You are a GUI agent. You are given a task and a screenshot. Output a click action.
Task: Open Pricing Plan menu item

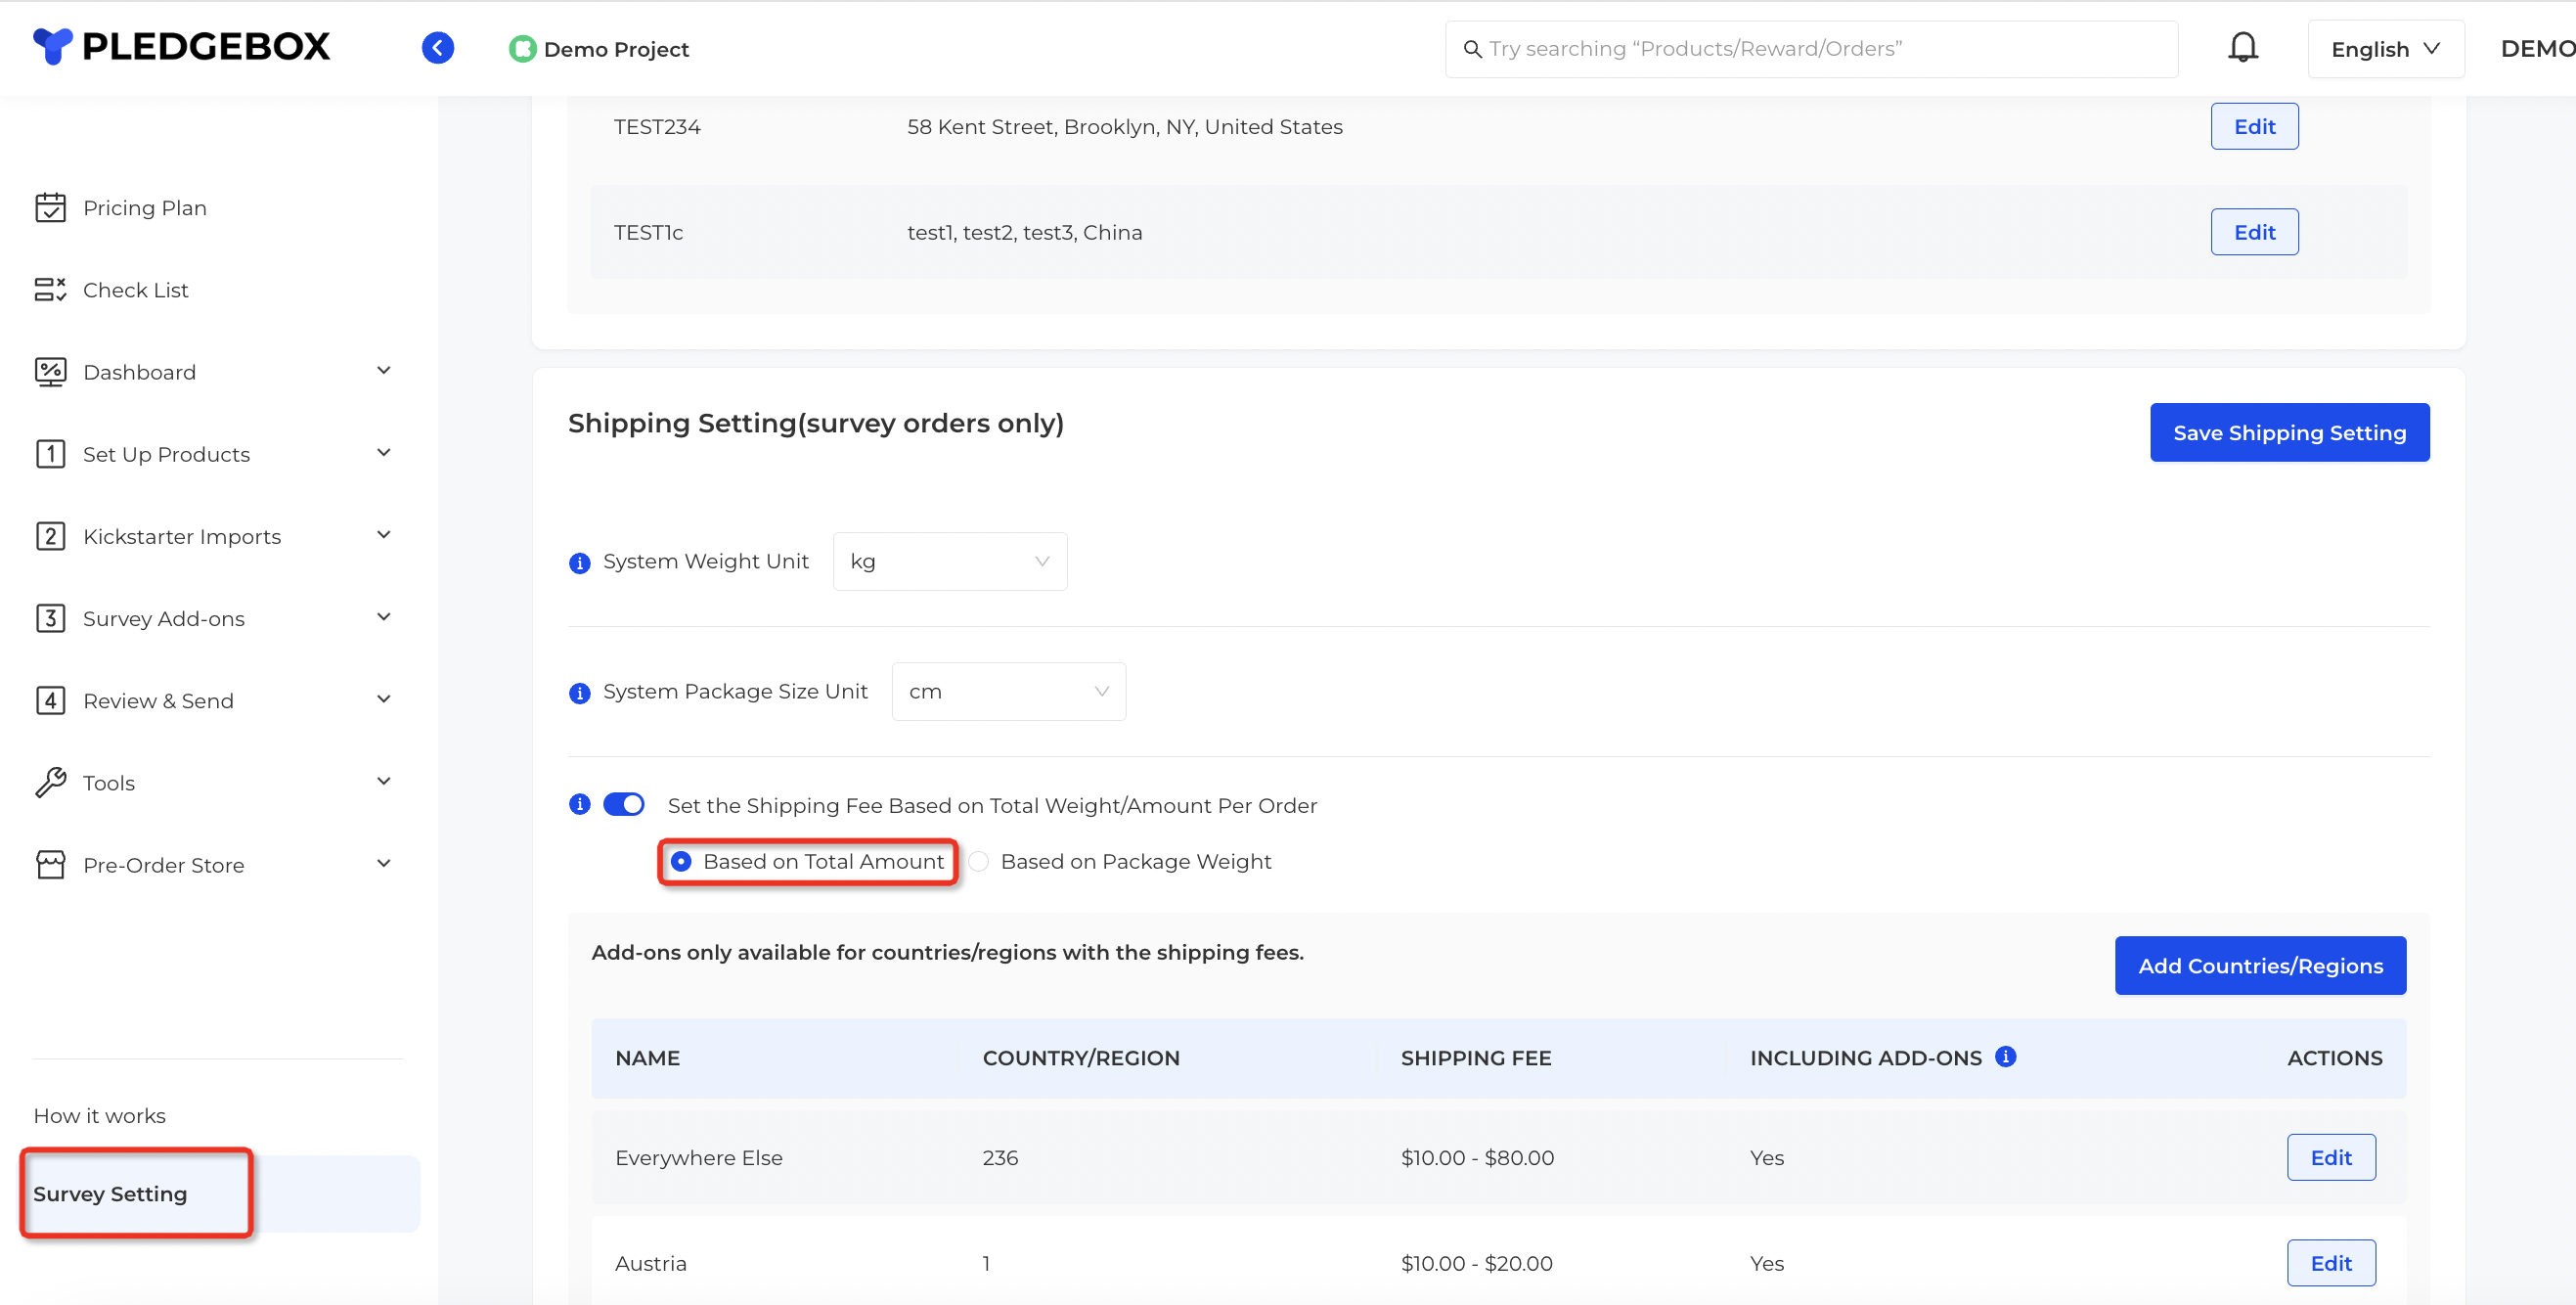pyautogui.click(x=145, y=208)
